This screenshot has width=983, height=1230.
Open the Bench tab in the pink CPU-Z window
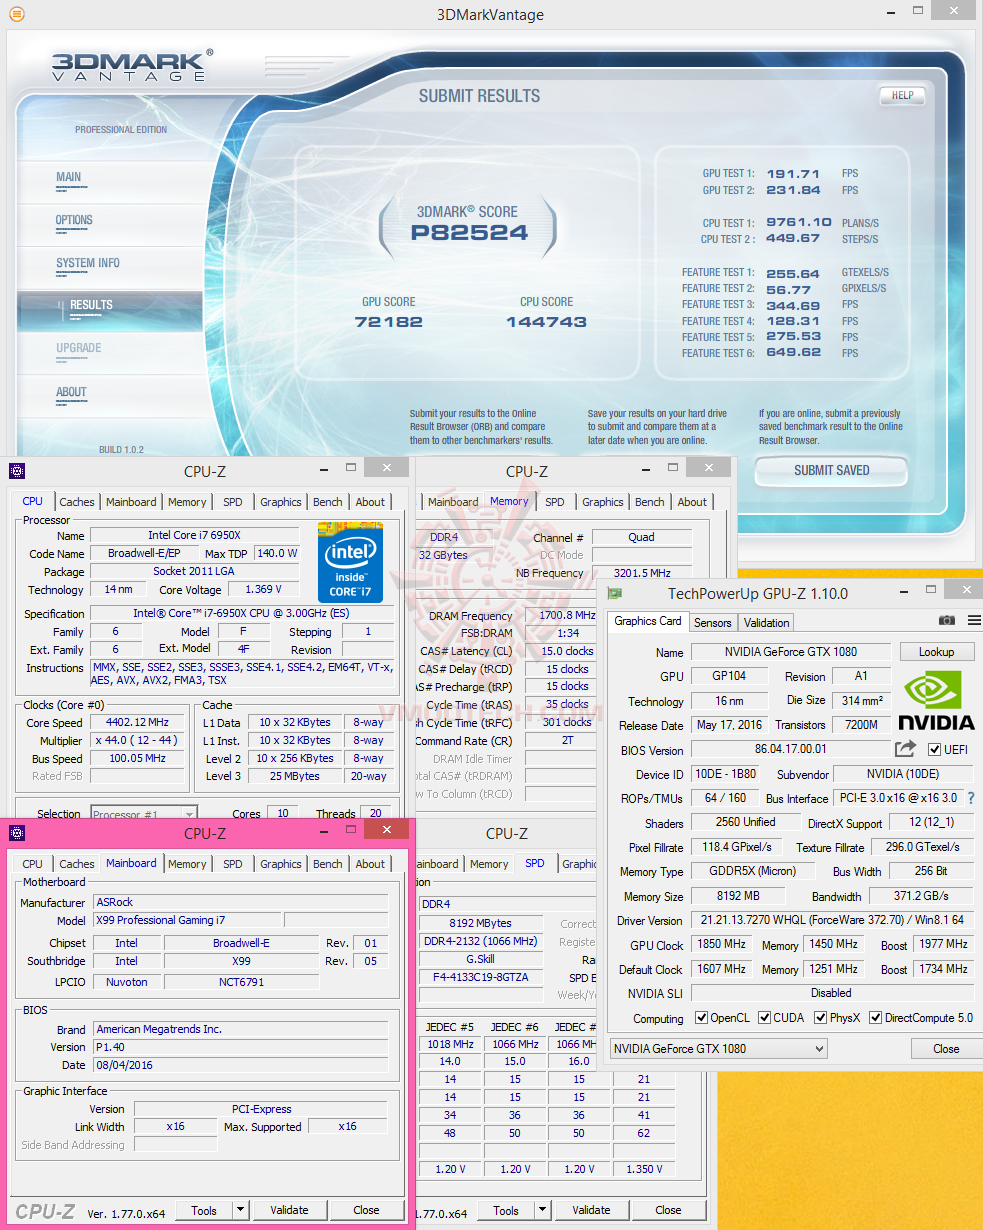327,864
